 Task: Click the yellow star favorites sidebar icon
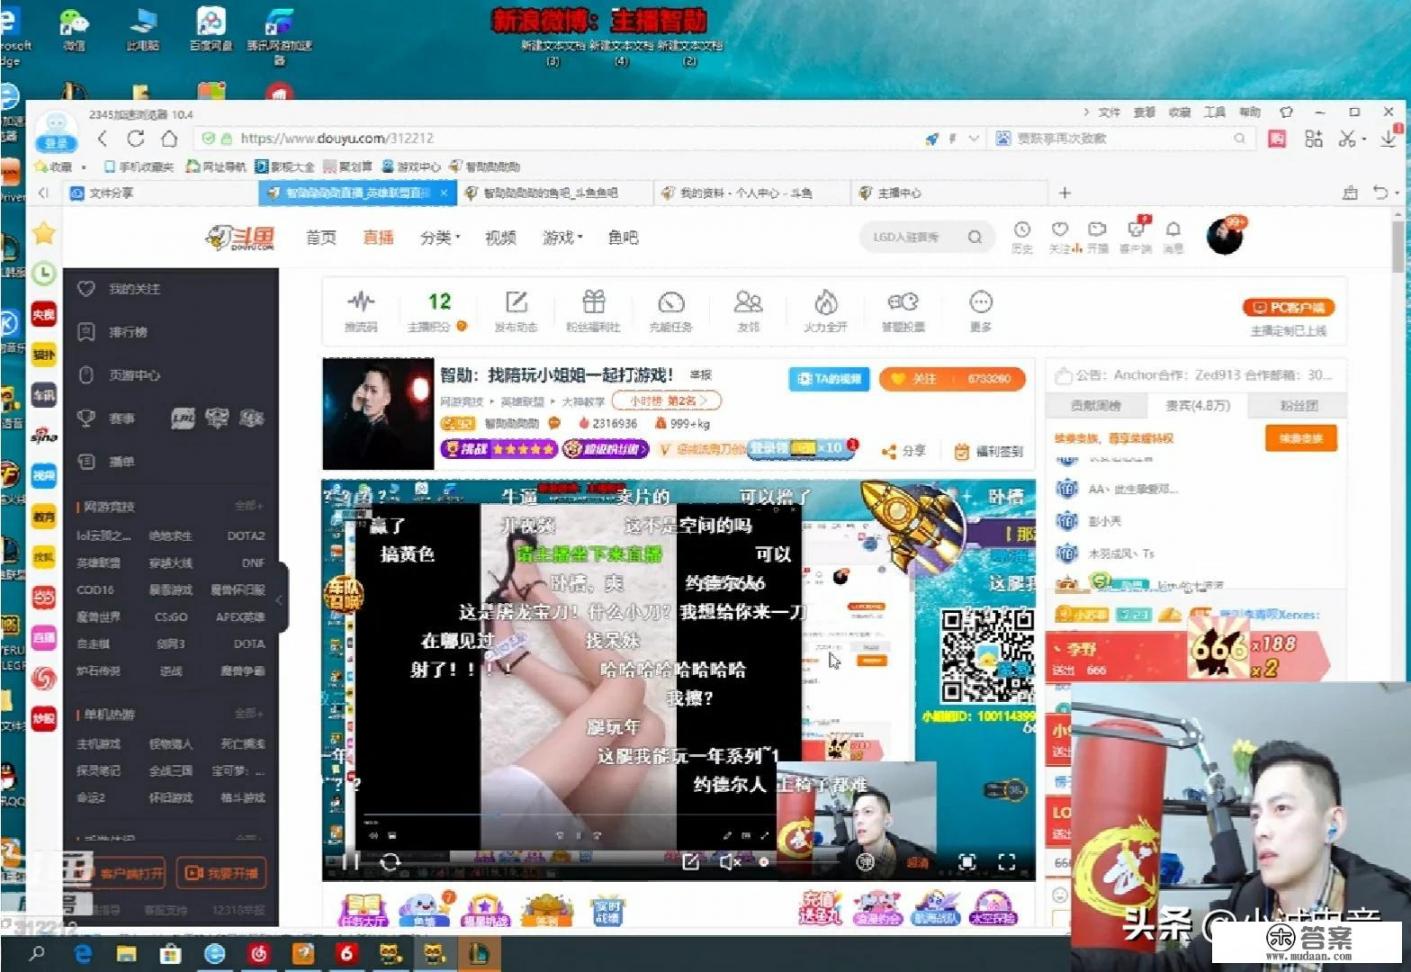[x=44, y=233]
